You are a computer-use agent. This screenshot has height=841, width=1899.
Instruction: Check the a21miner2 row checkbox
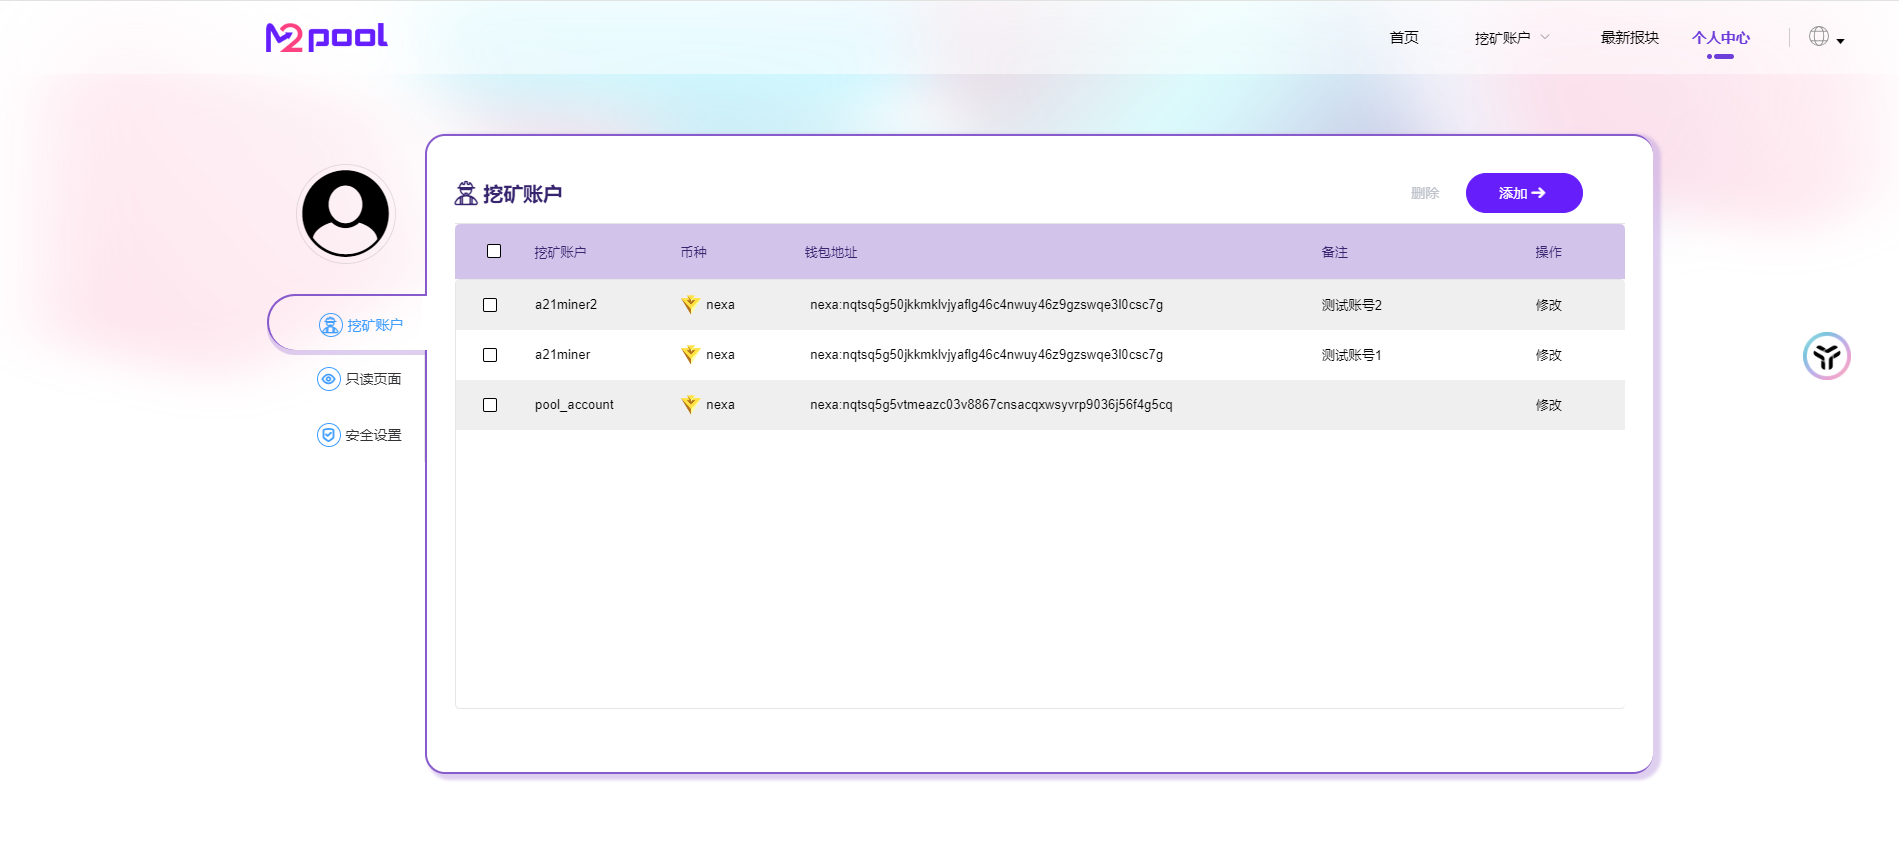[490, 305]
